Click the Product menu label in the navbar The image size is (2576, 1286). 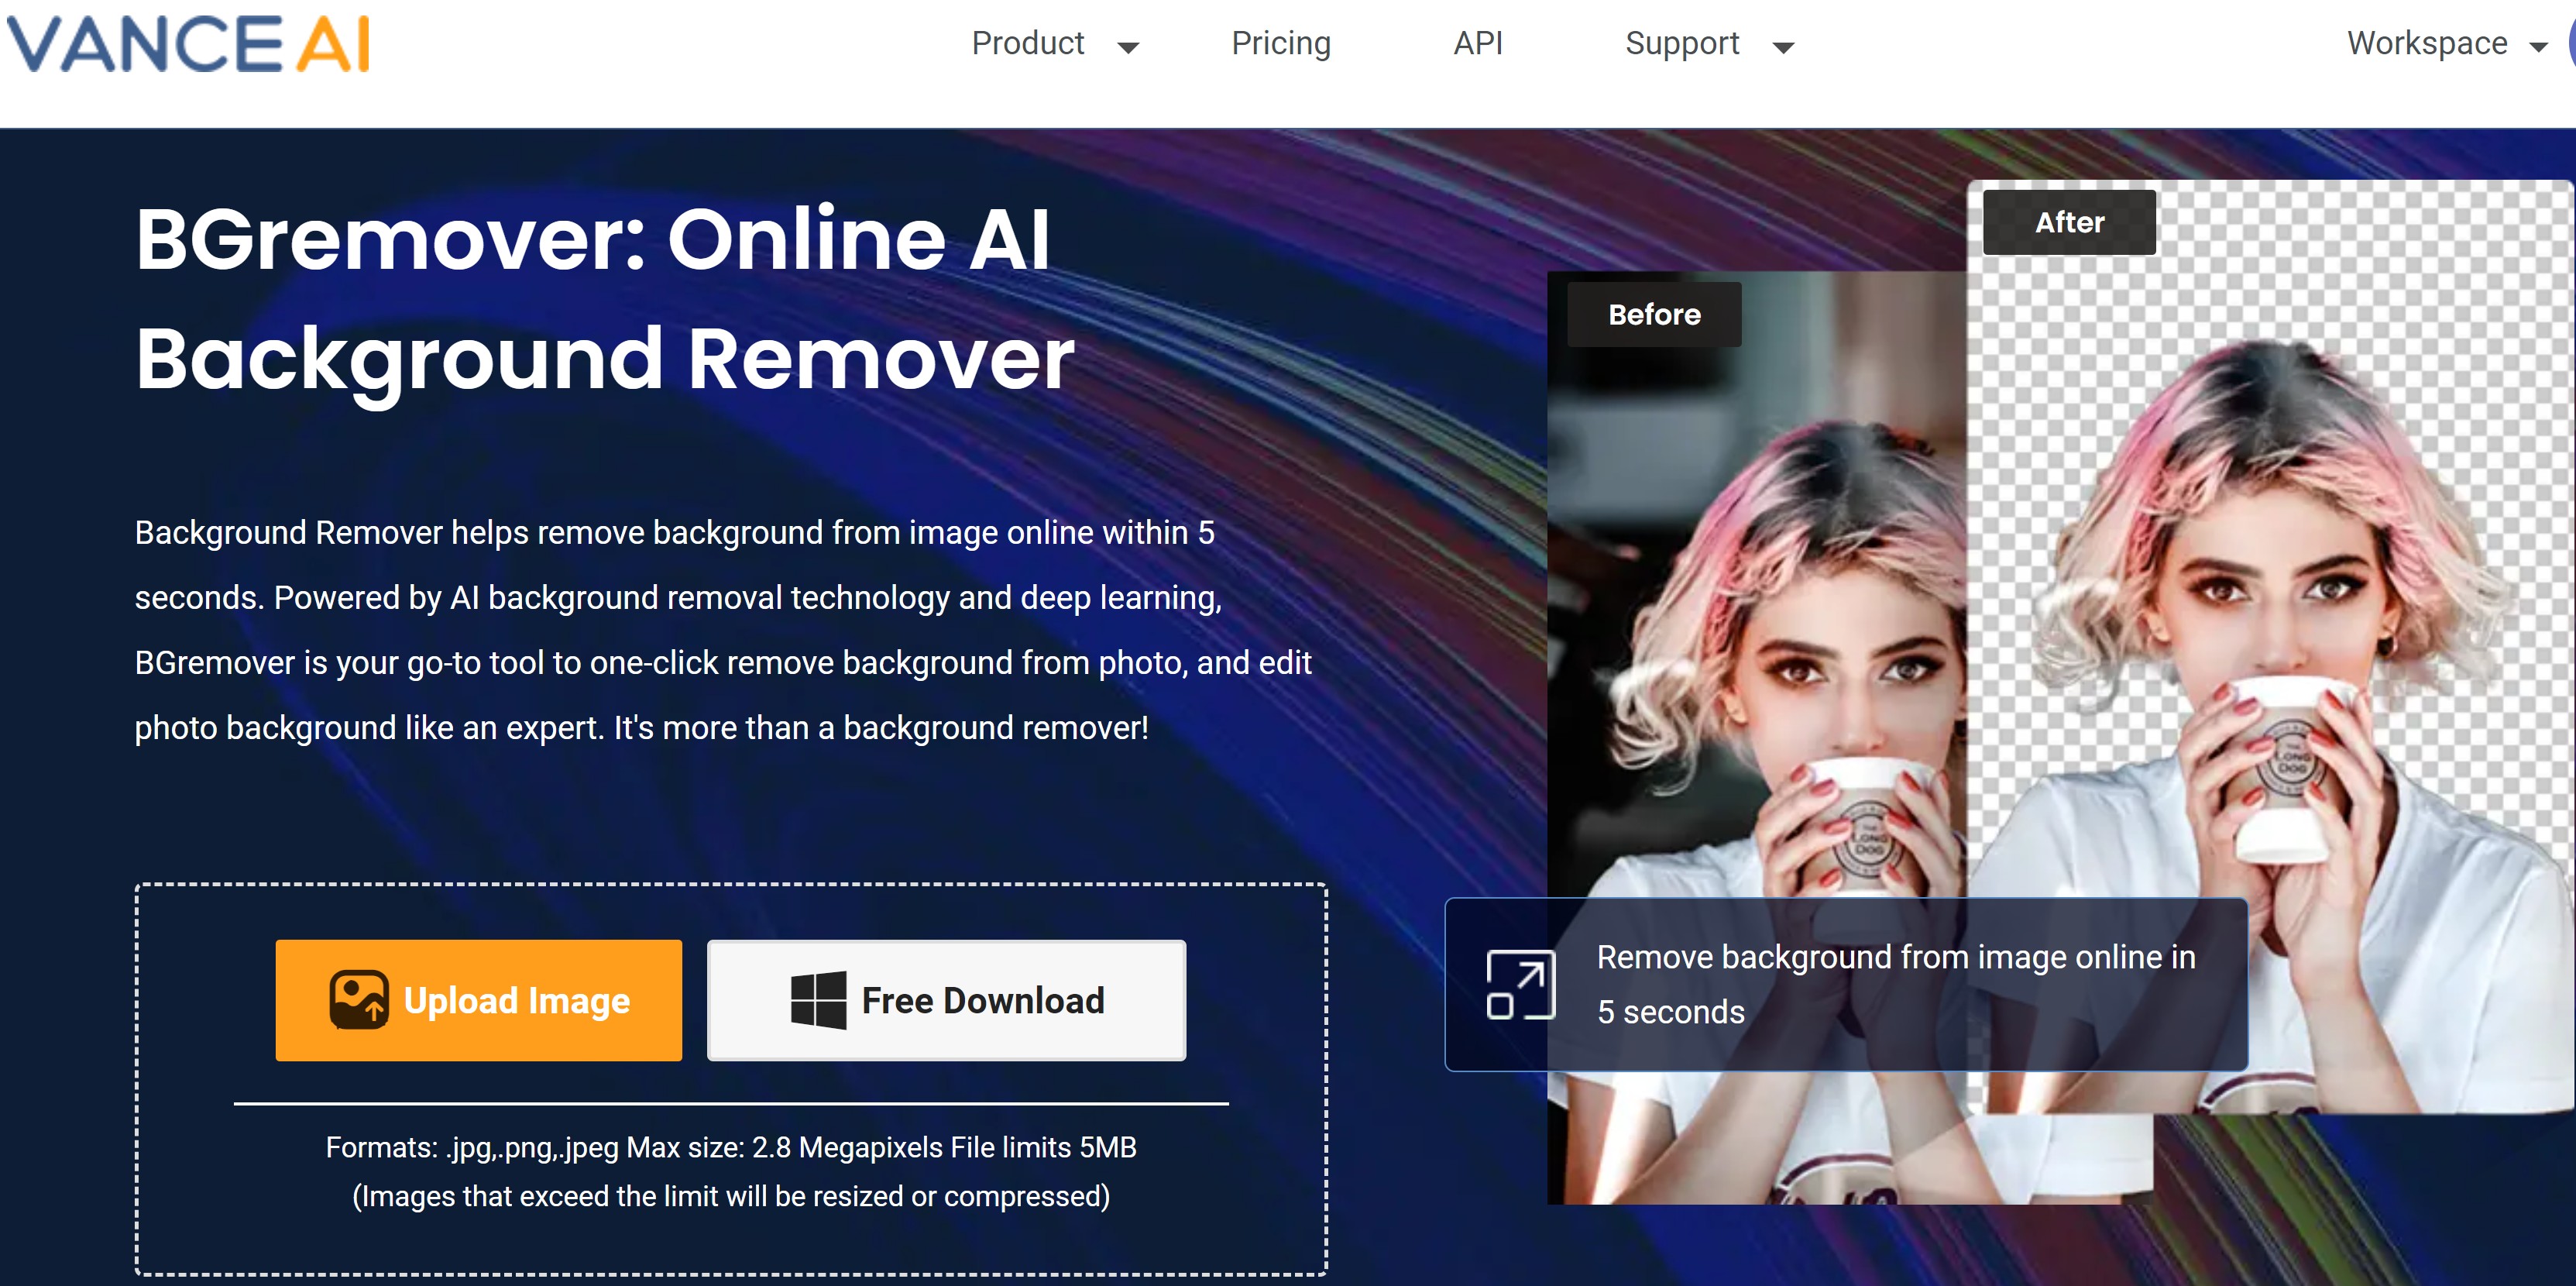[x=1028, y=44]
